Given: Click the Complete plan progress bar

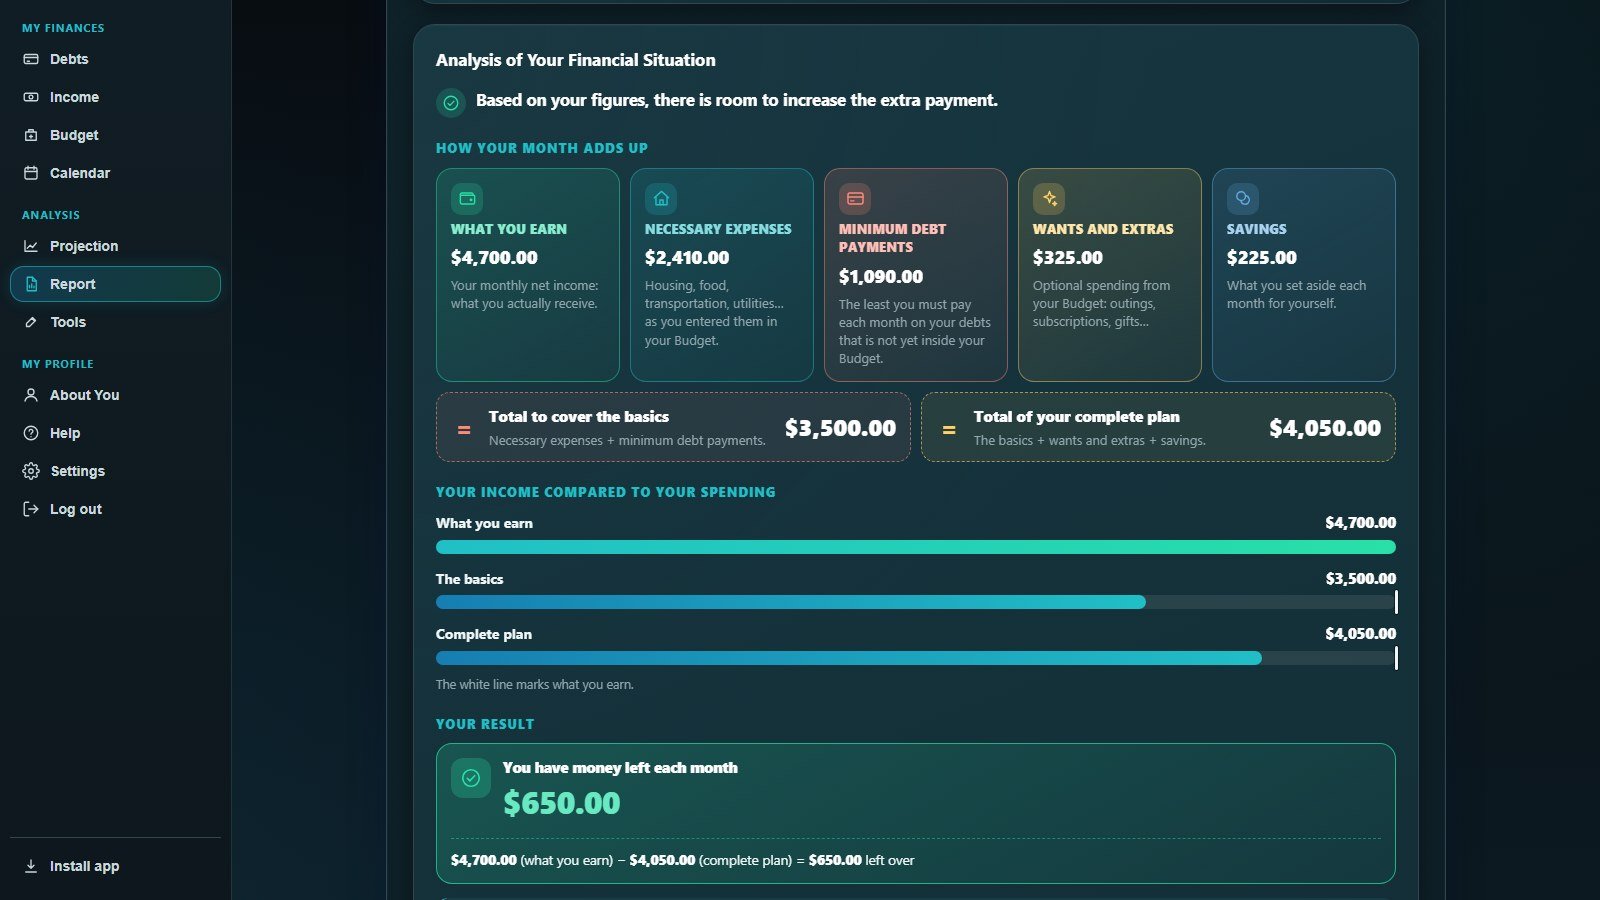Looking at the screenshot, I should coord(916,658).
